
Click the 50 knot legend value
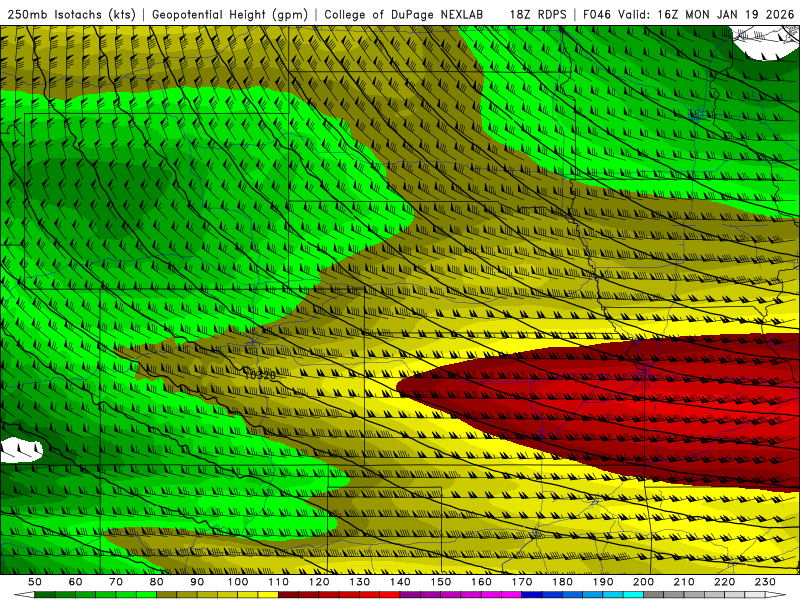[35, 582]
